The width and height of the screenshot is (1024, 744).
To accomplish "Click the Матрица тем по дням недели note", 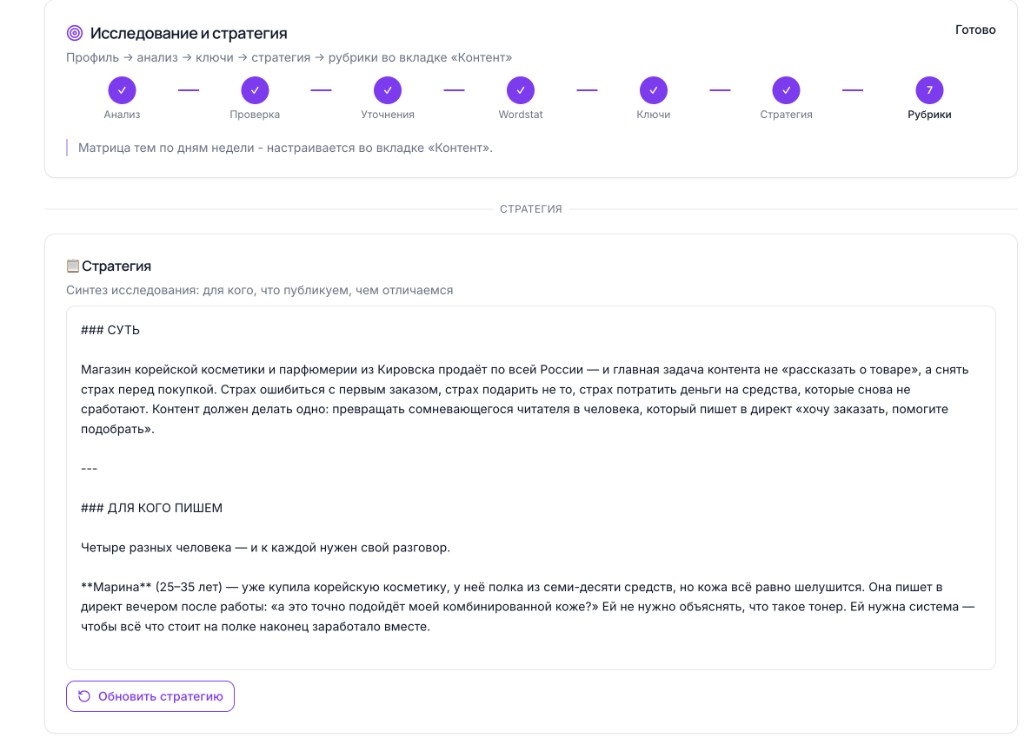I will point(285,148).
